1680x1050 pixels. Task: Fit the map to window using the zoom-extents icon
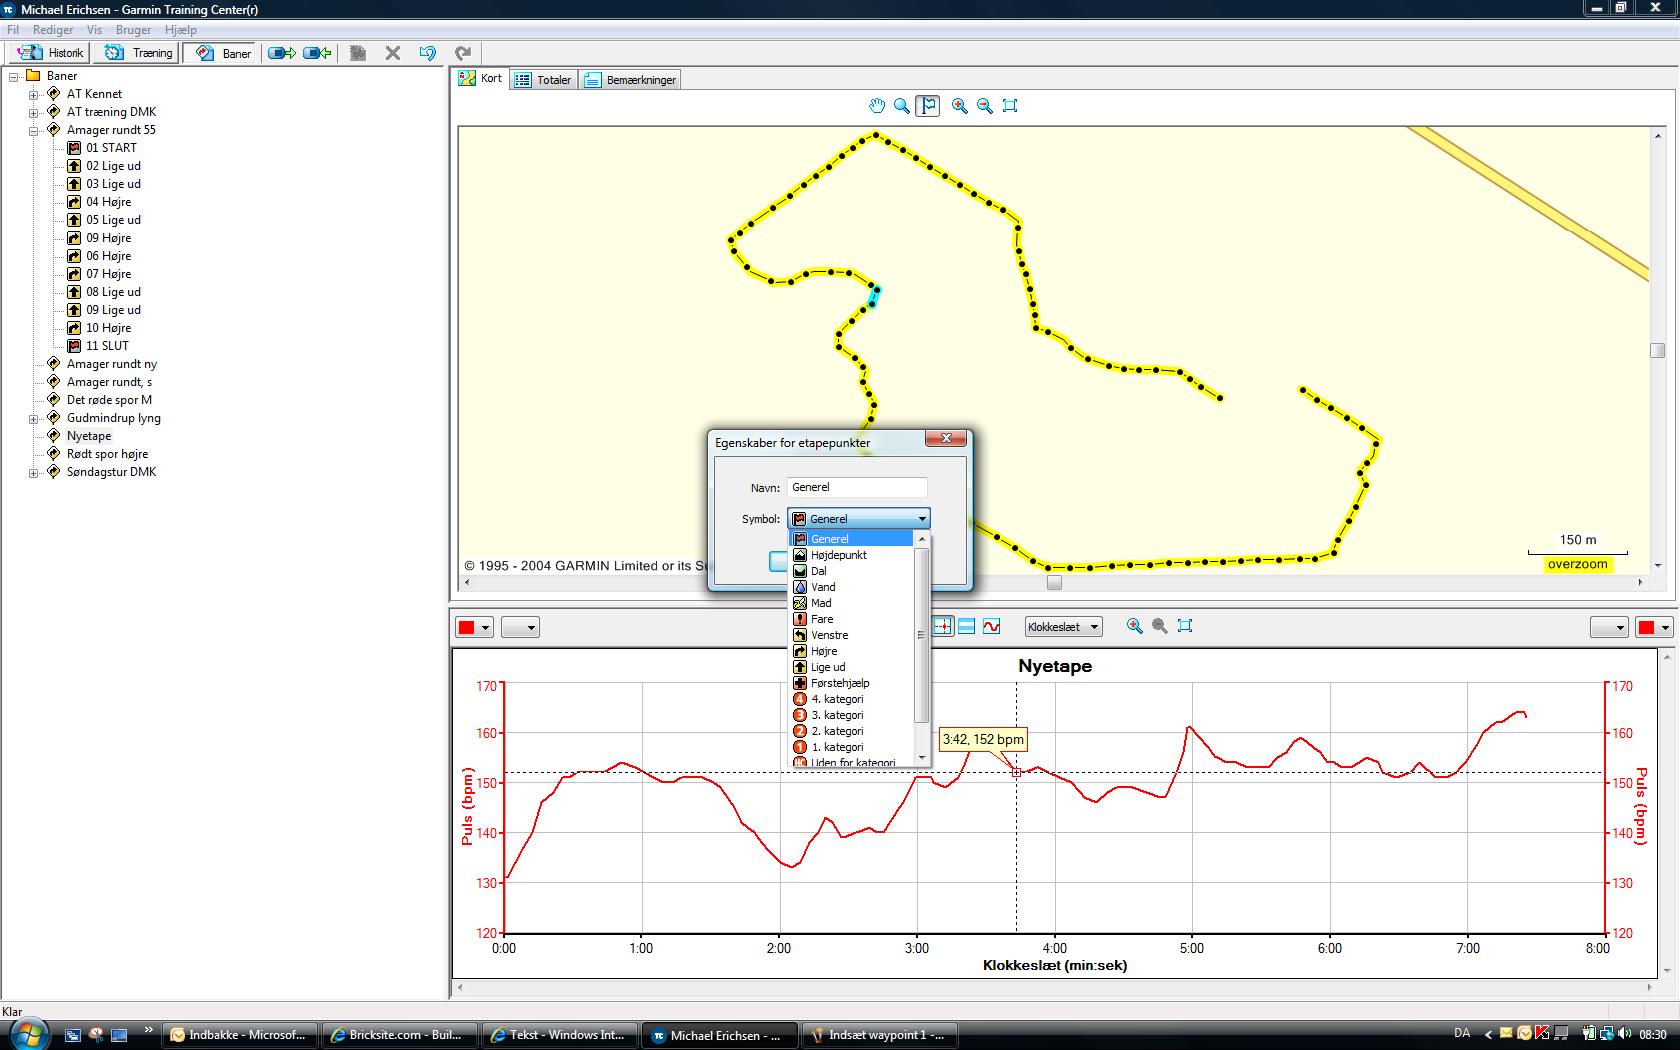(x=1010, y=106)
